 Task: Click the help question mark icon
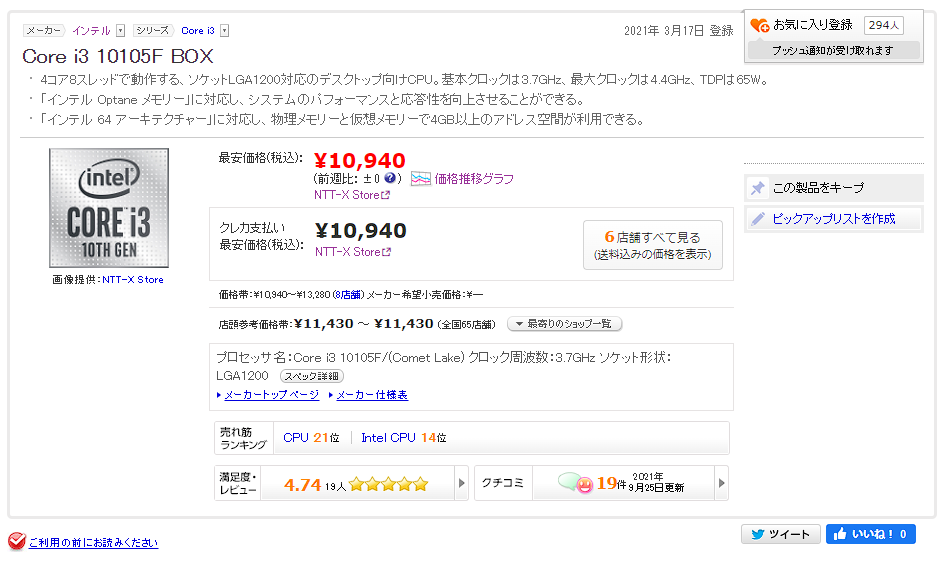[391, 179]
